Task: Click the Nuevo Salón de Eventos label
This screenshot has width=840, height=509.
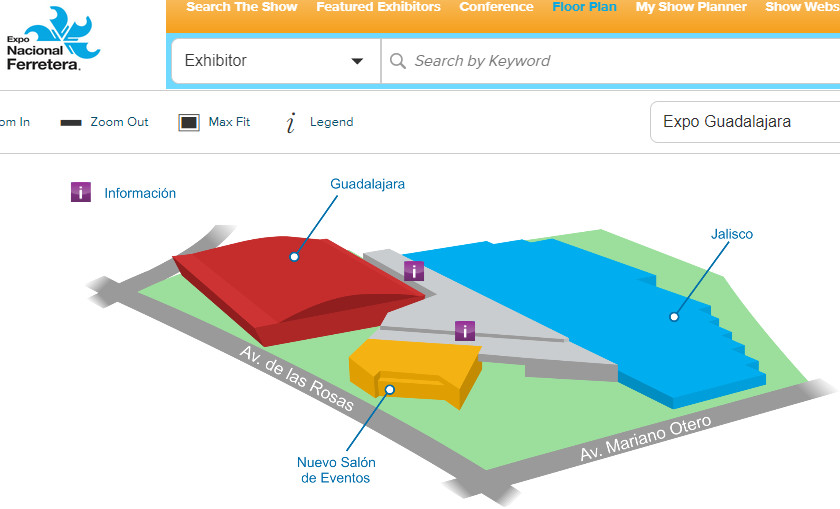Action: pos(335,470)
